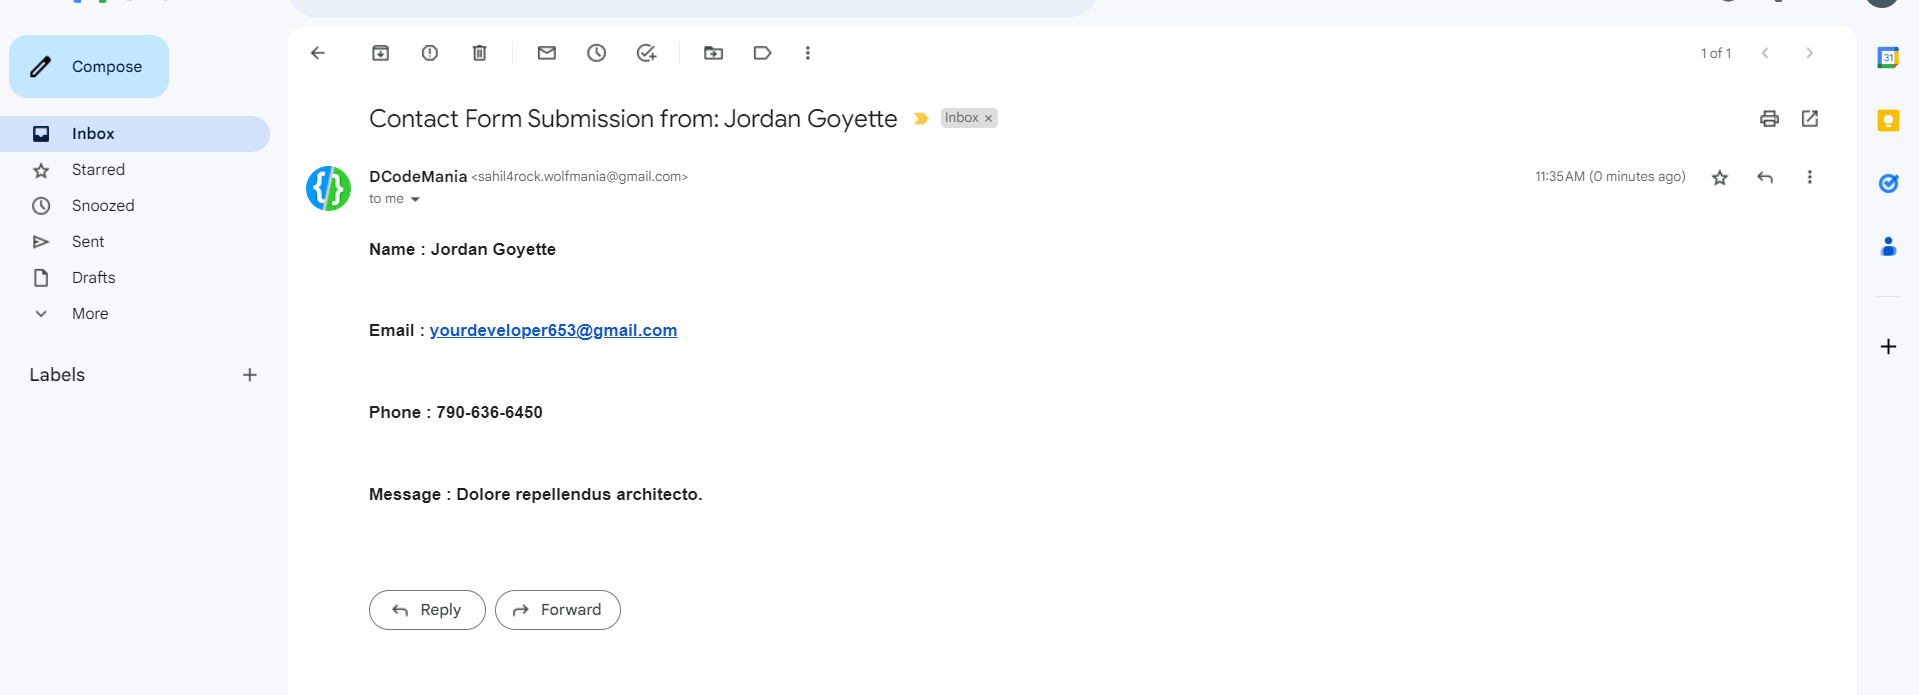Mark the email as unread

pos(546,53)
